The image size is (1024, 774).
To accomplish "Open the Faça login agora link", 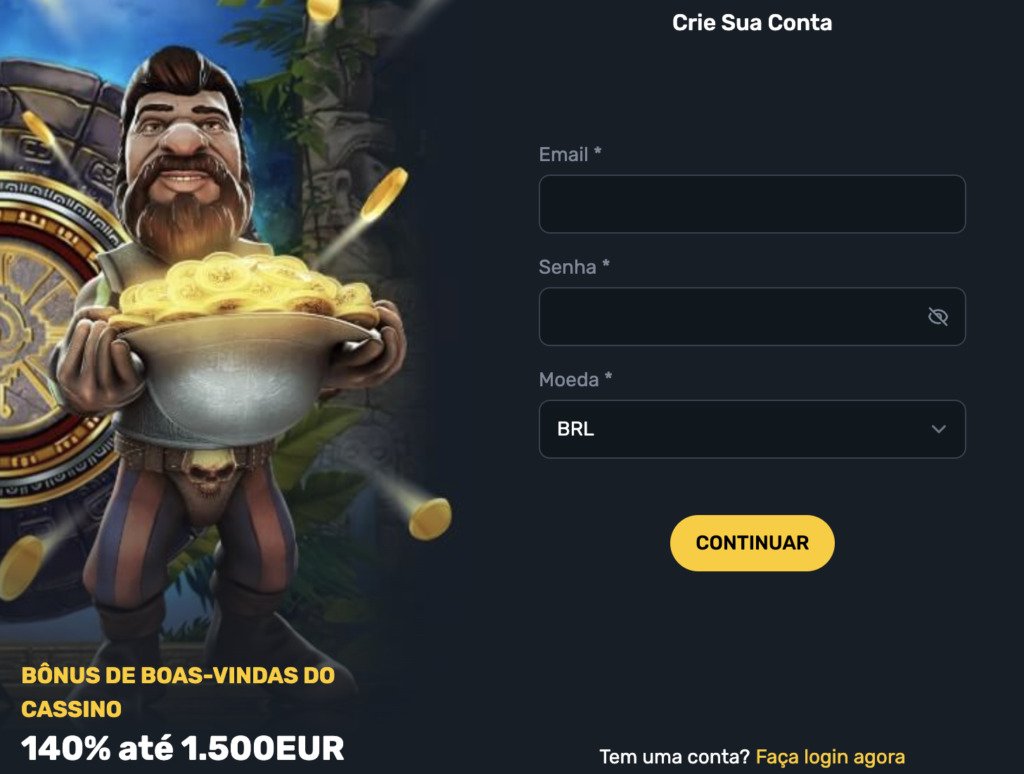I will pos(830,757).
